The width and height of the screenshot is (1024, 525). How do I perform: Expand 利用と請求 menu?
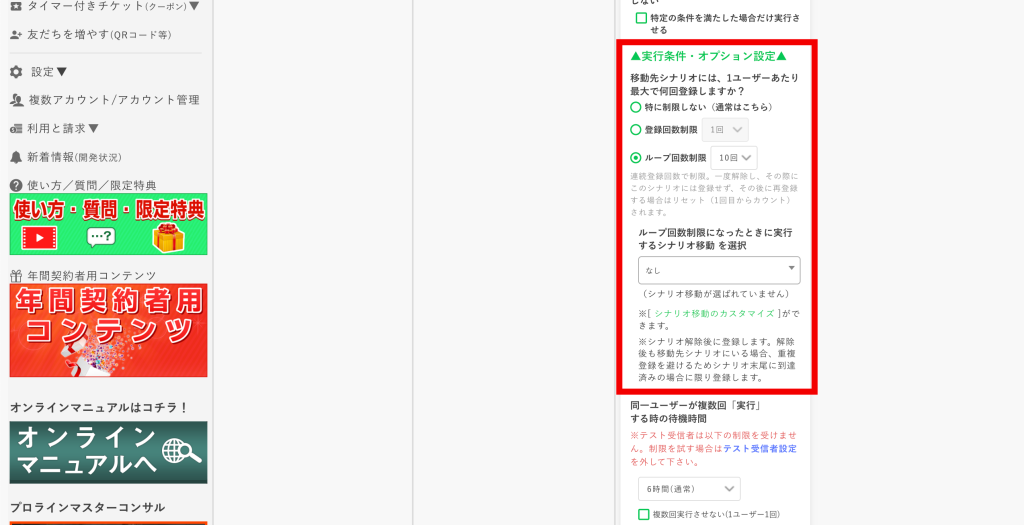pyautogui.click(x=63, y=129)
